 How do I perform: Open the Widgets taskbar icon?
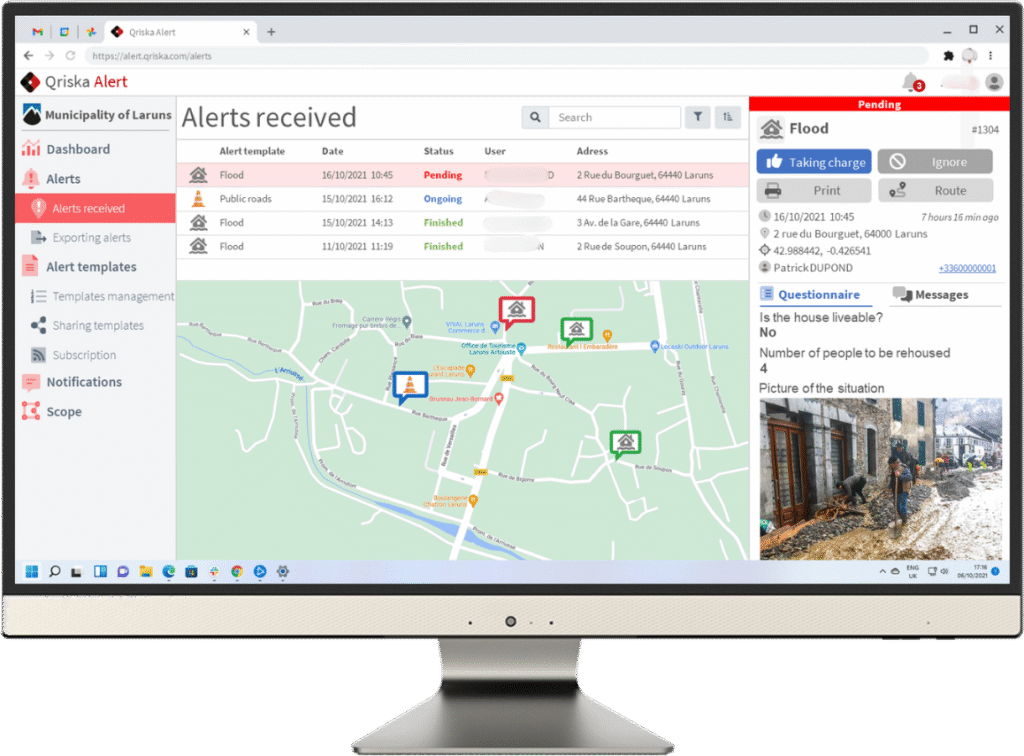point(100,572)
